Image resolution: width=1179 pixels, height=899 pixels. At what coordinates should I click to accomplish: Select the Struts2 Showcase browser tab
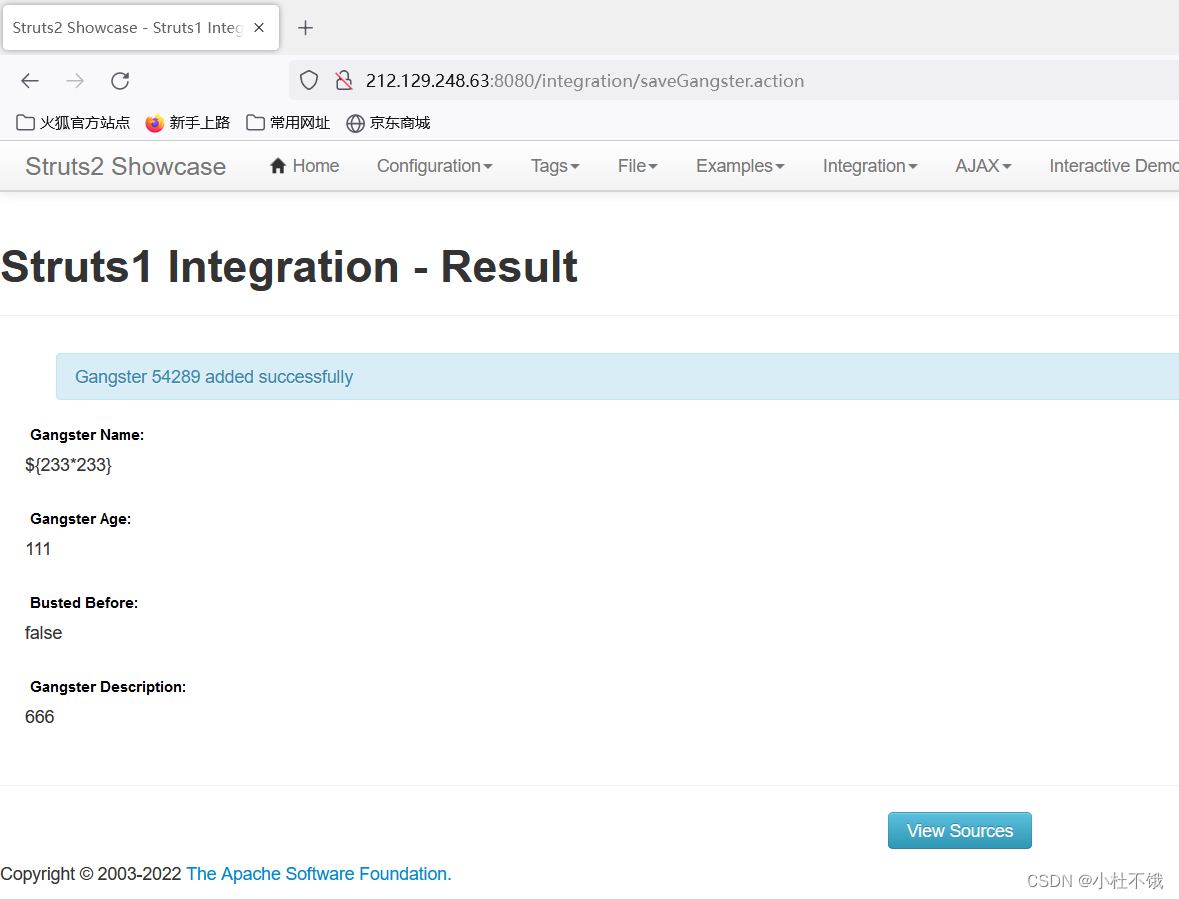141,28
